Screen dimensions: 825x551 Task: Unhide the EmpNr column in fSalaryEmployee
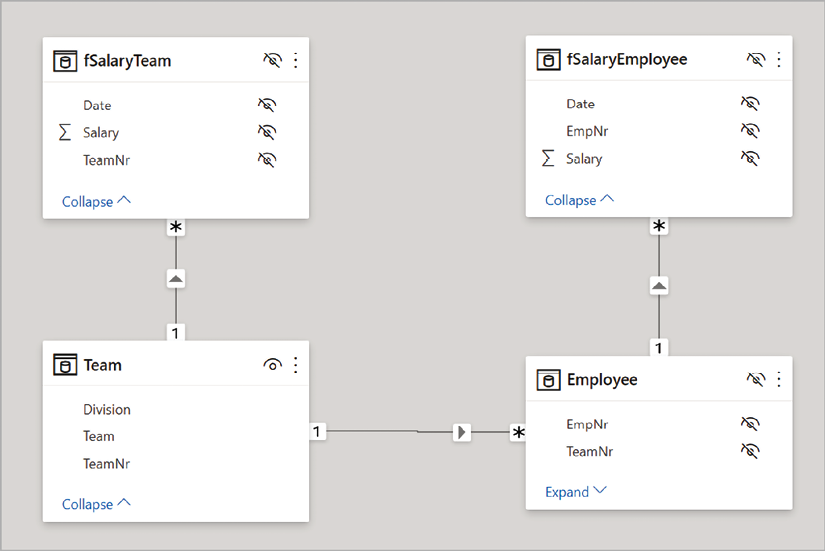750,131
